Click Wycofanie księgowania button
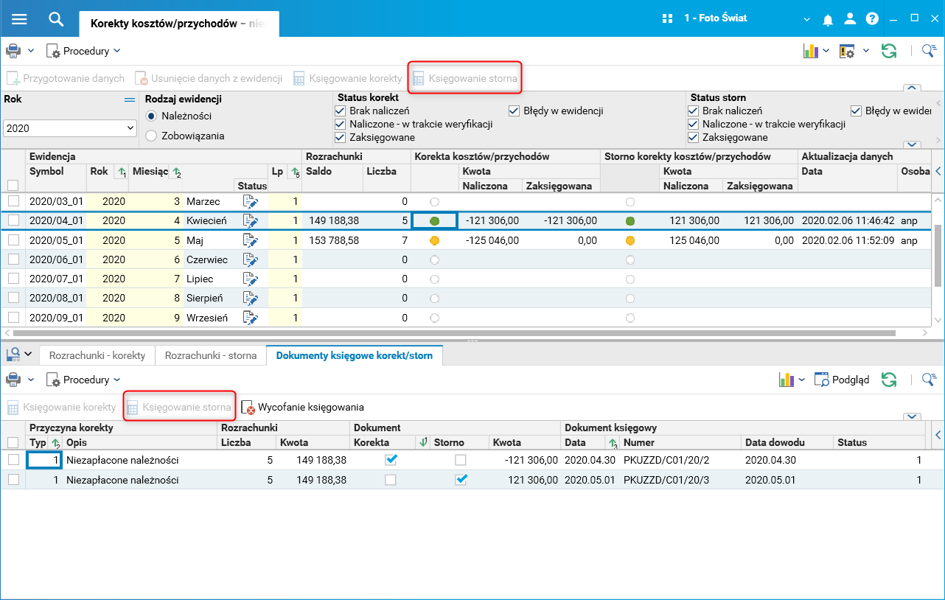 tap(303, 407)
